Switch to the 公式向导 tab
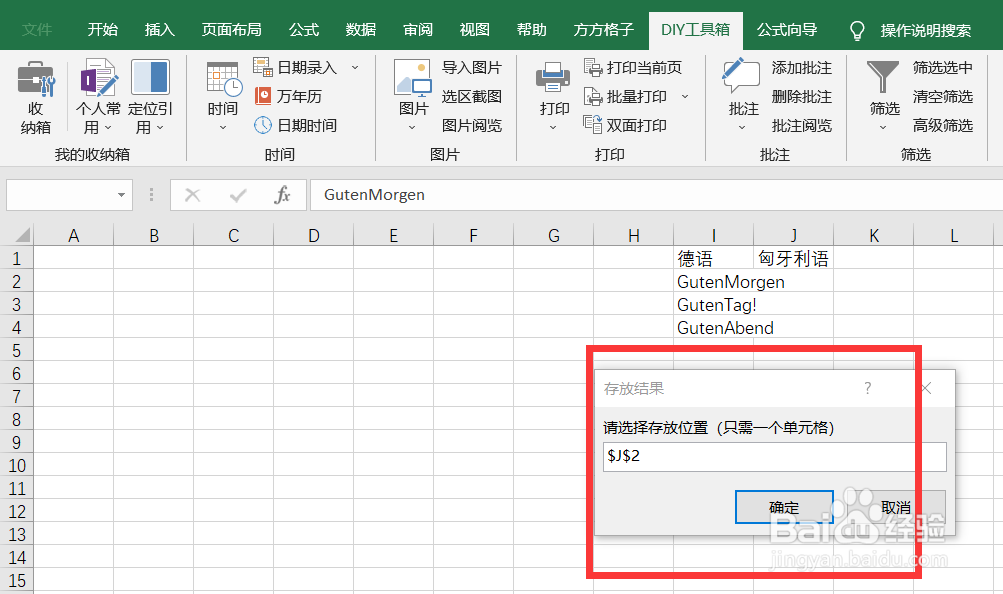 click(787, 29)
